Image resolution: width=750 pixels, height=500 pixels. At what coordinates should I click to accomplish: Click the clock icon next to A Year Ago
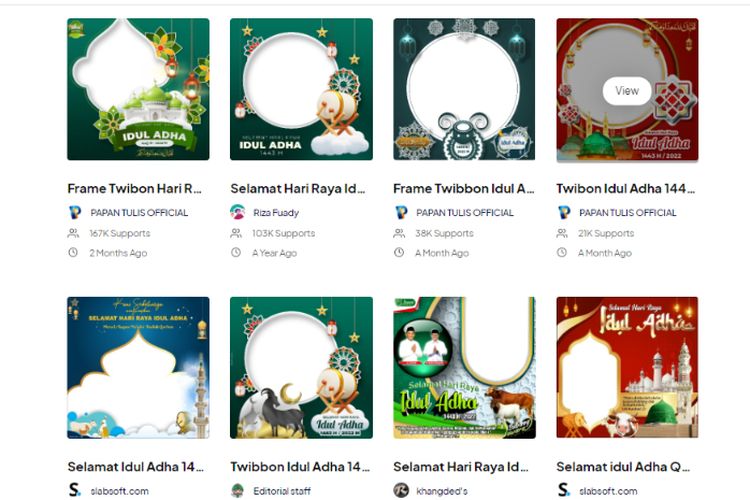(x=236, y=252)
